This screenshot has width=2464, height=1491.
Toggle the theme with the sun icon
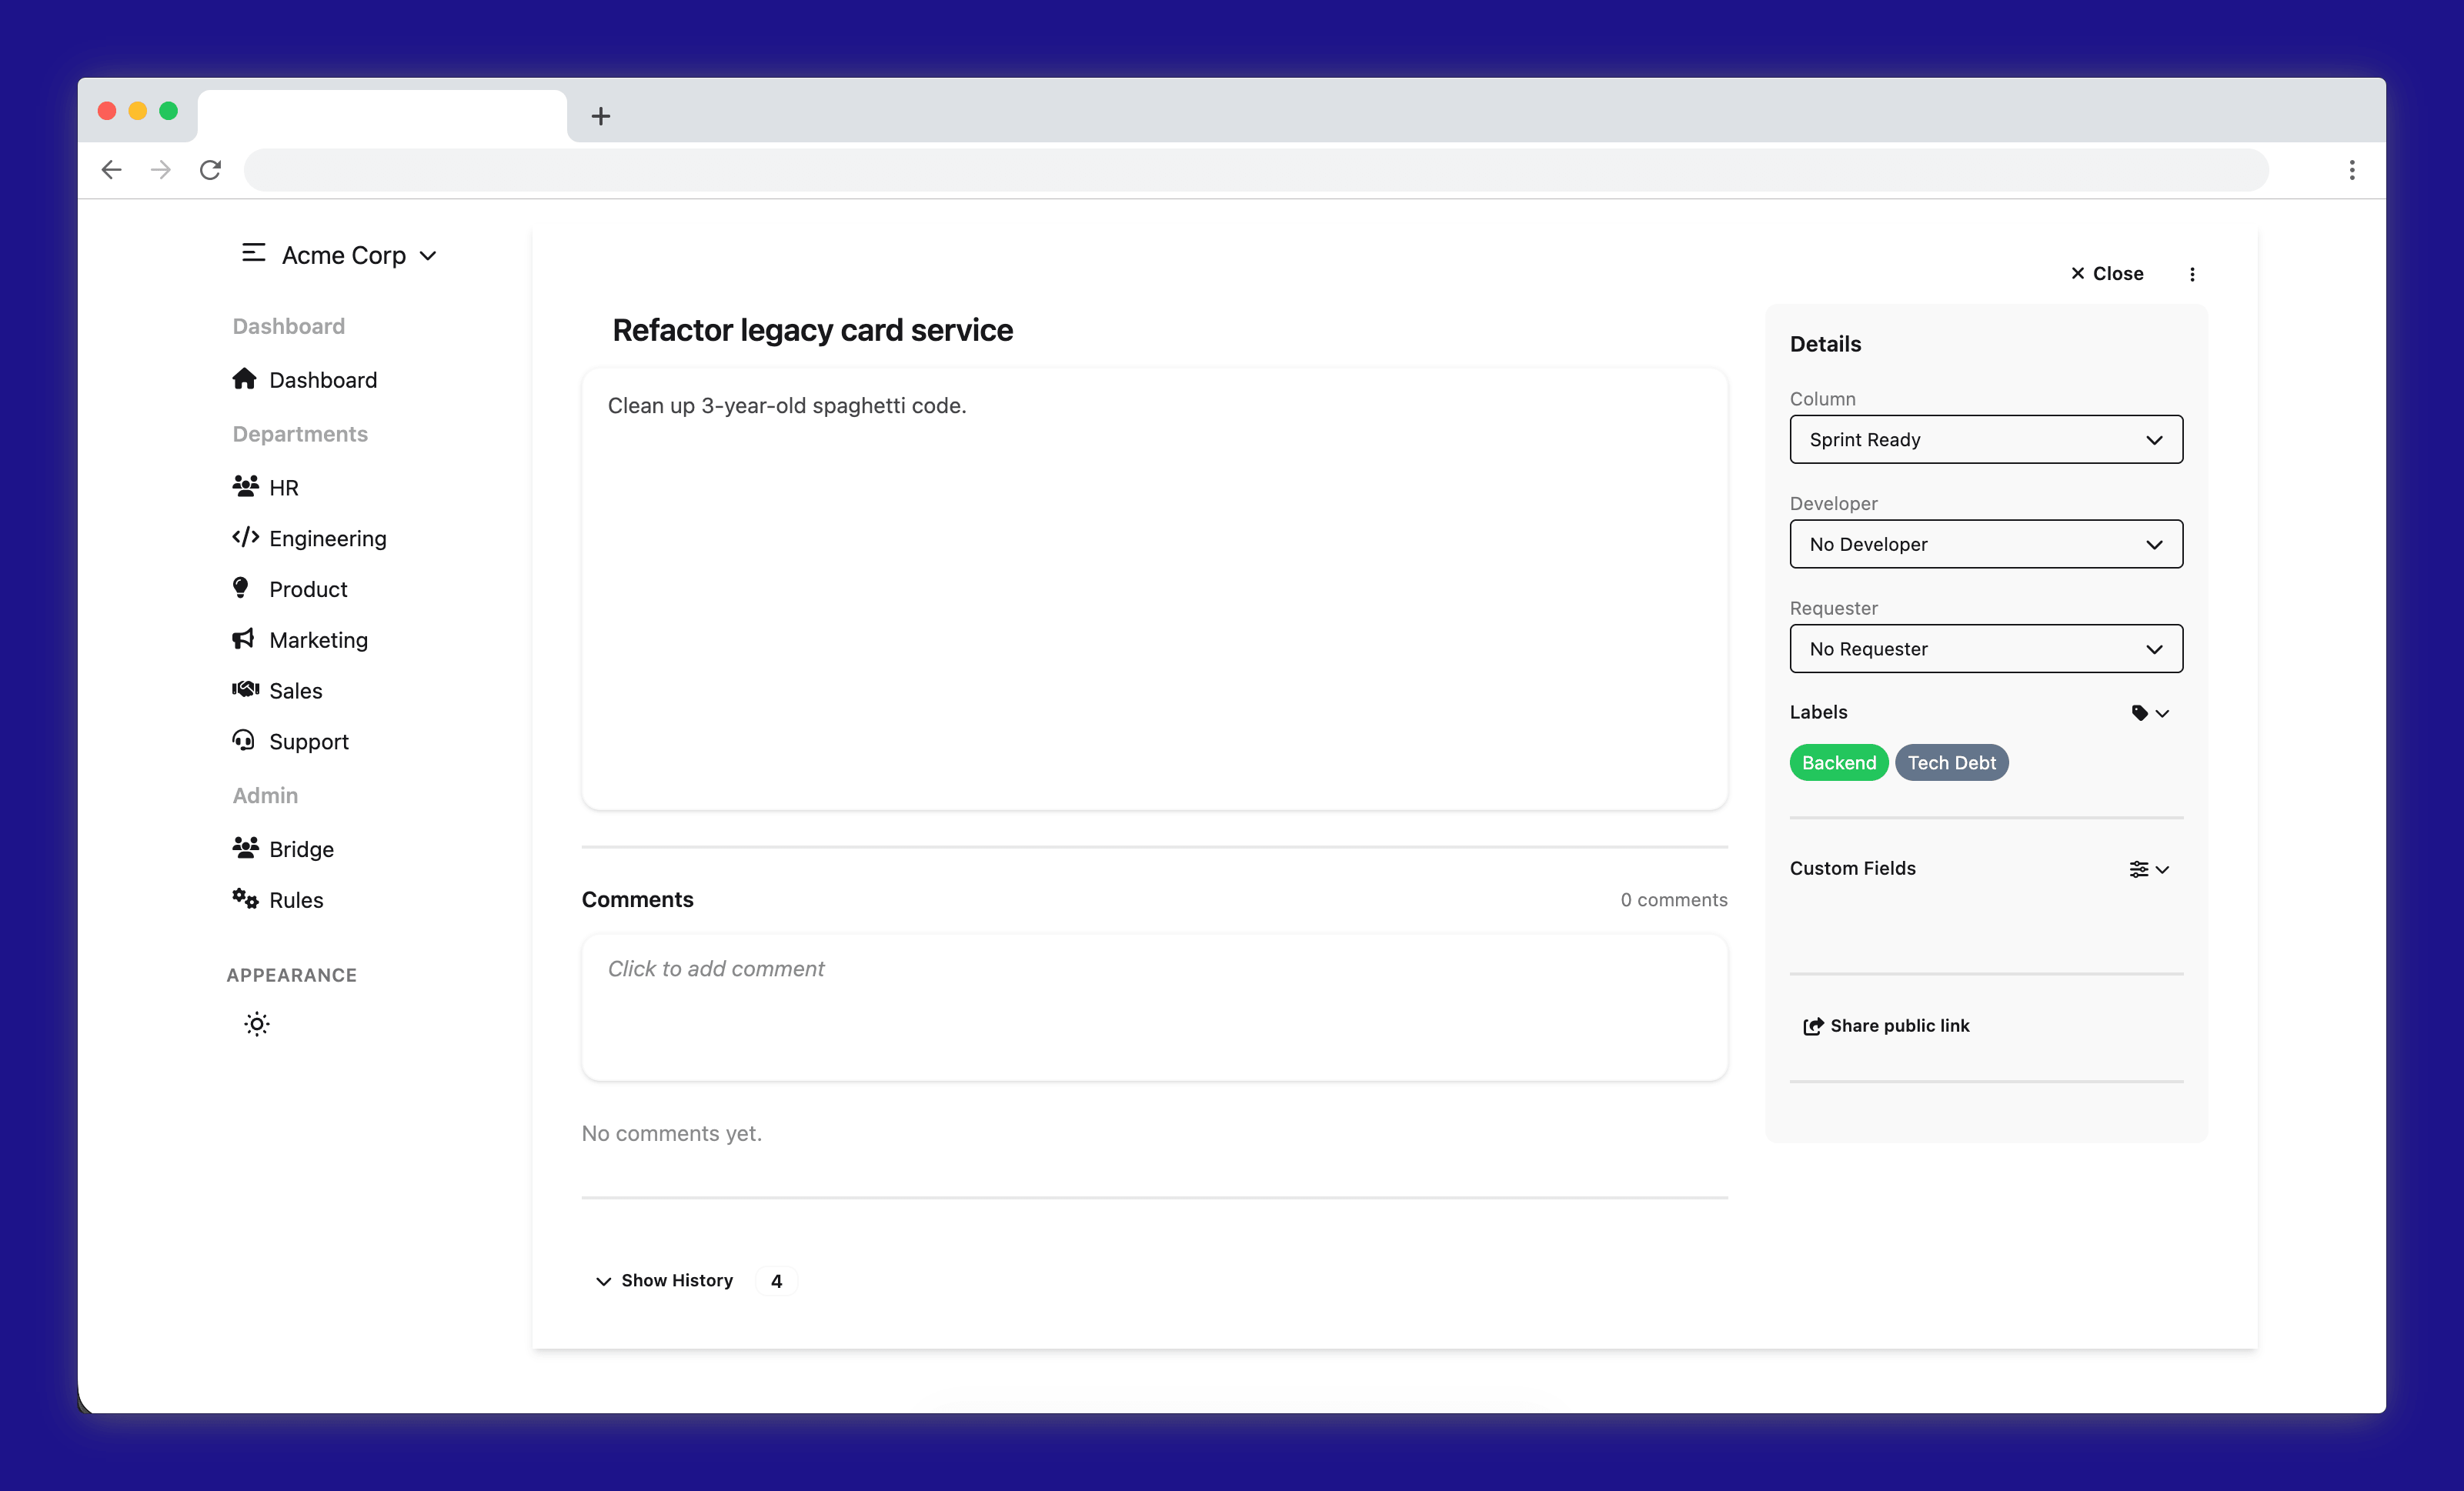(256, 1023)
